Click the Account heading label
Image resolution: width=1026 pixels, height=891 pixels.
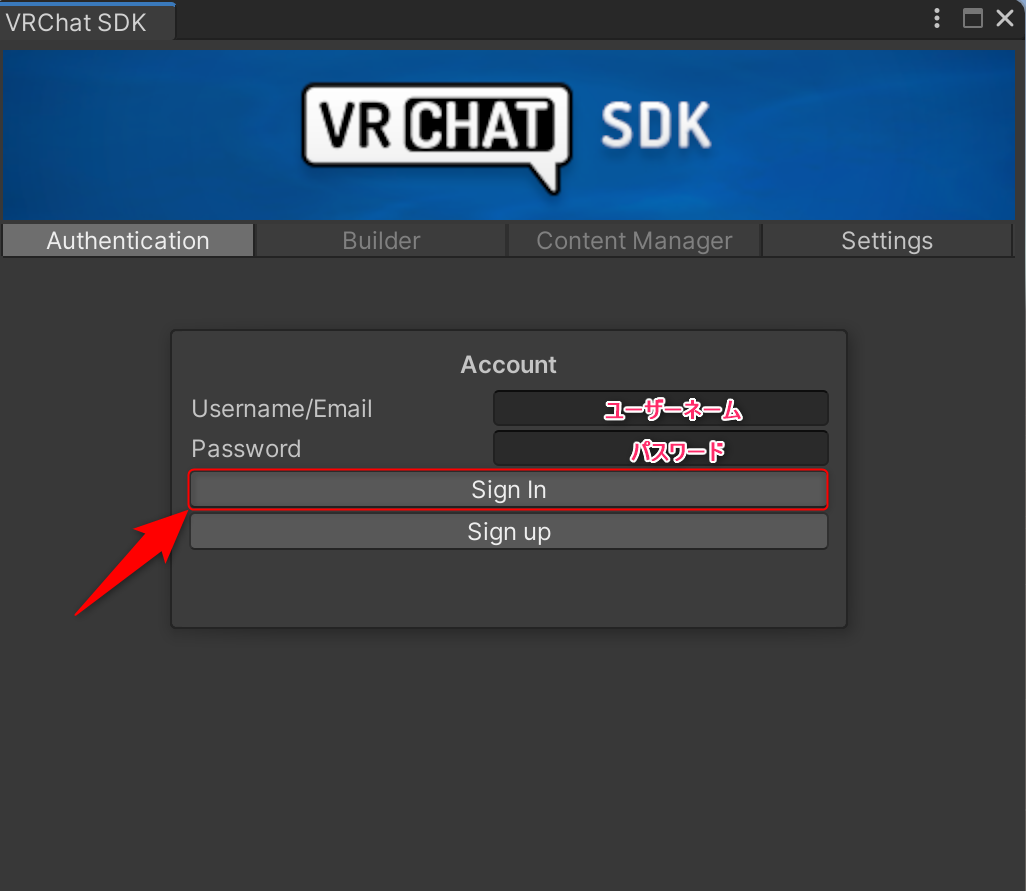coord(508,364)
